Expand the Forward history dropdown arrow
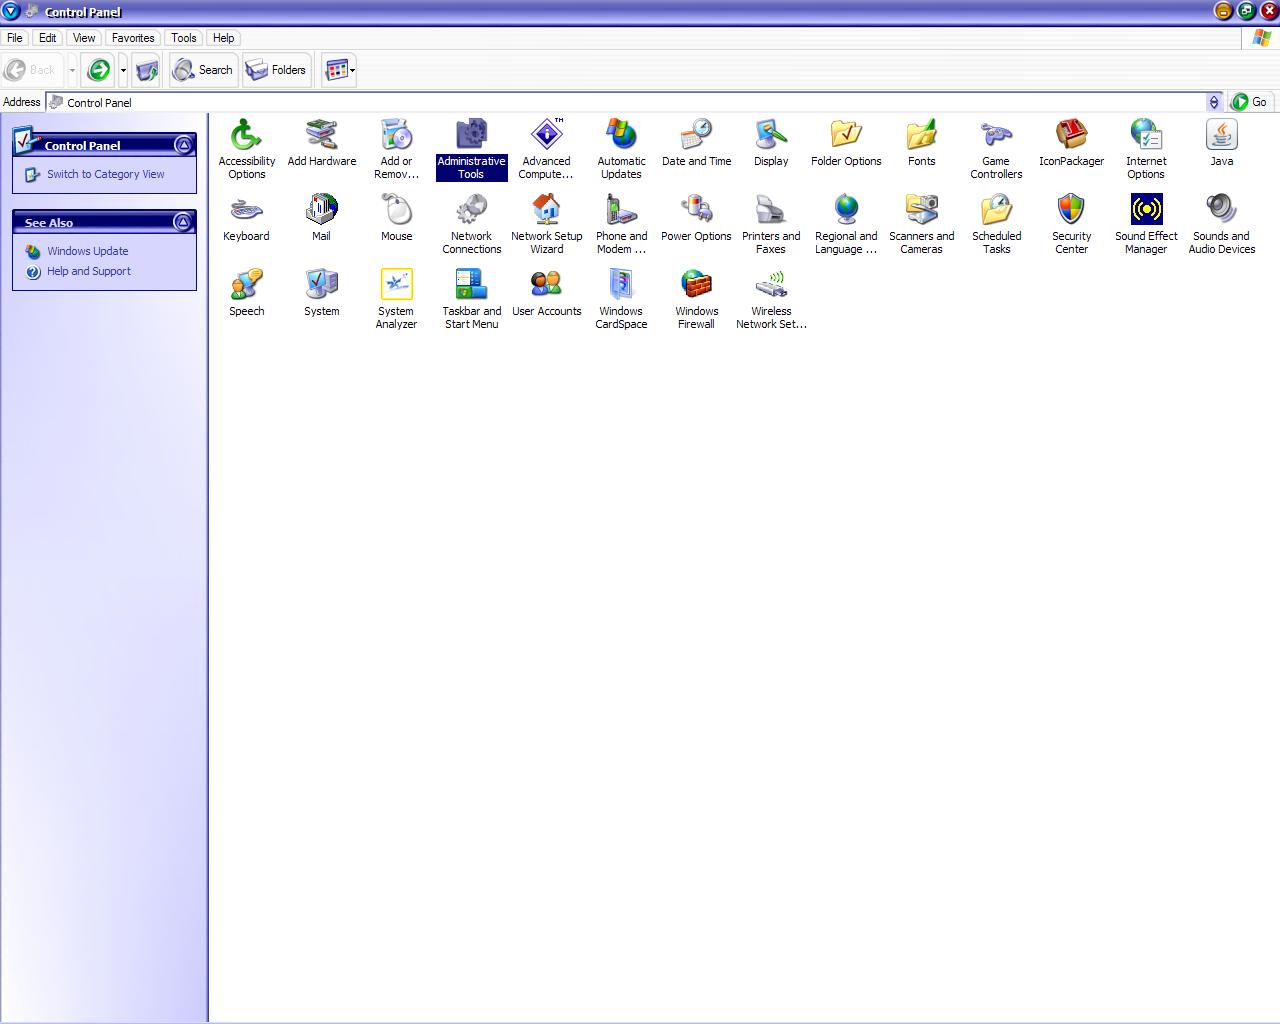Image resolution: width=1280 pixels, height=1024 pixels. (123, 70)
